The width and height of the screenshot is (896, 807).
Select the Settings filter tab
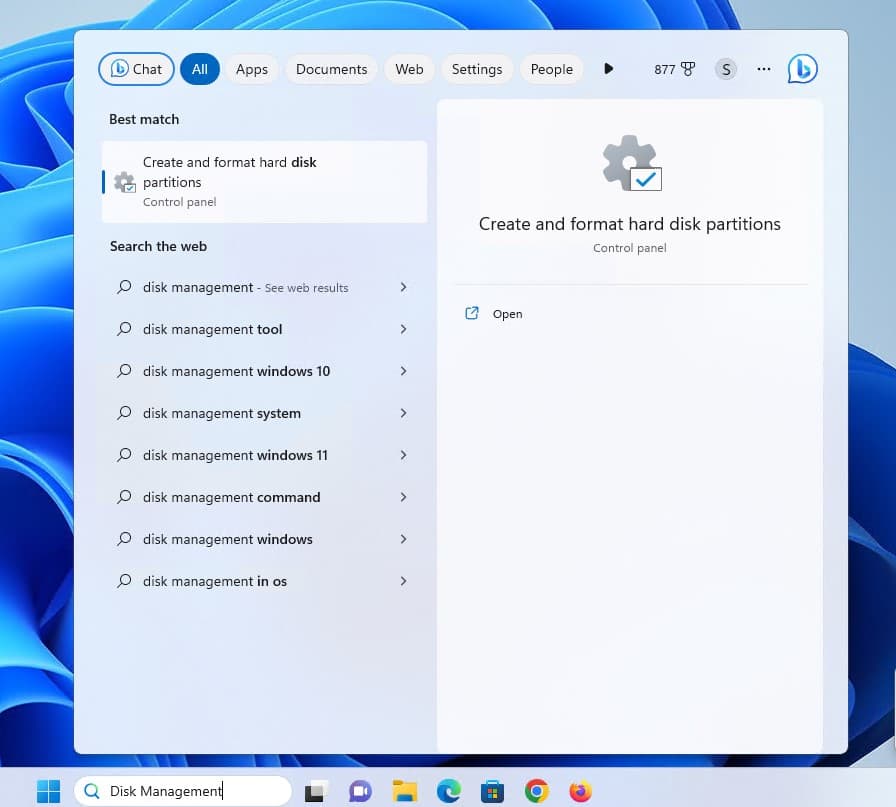tap(476, 69)
